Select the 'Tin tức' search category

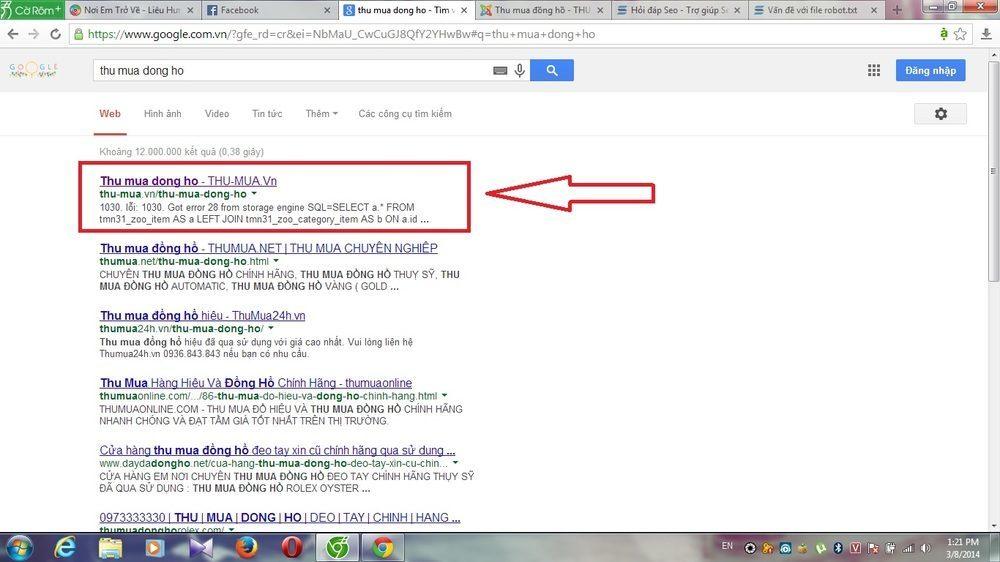(x=267, y=114)
